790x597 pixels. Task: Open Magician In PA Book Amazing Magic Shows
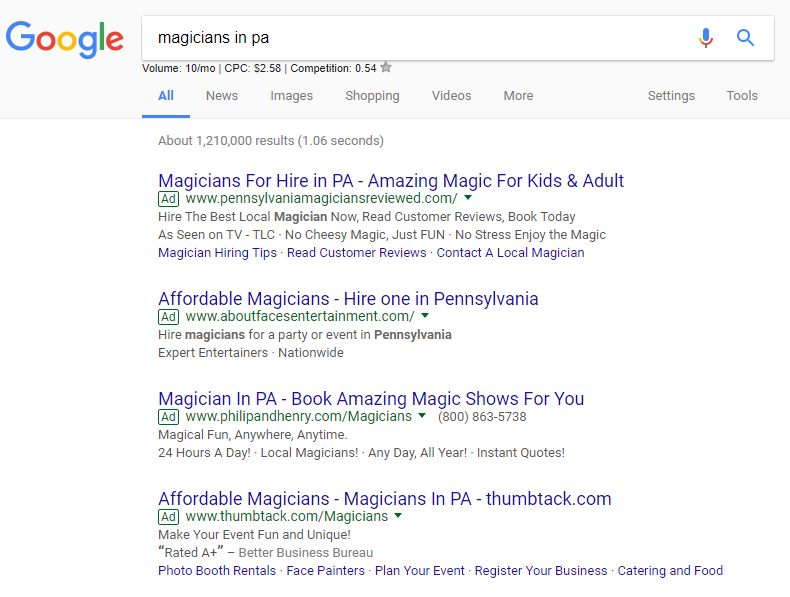coord(371,399)
